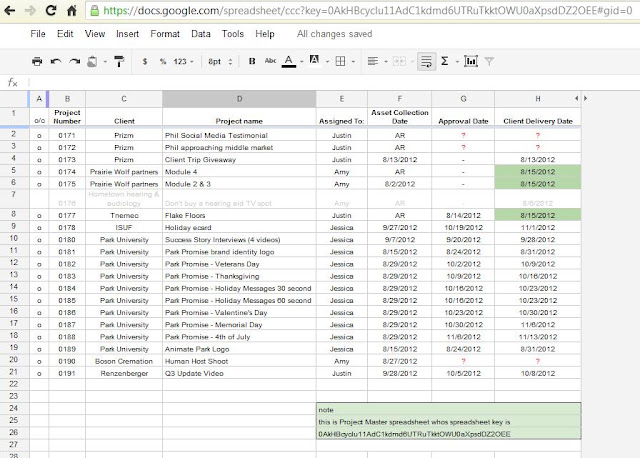640x458 pixels.
Task: Click the formula bar input
Action: tap(335, 82)
